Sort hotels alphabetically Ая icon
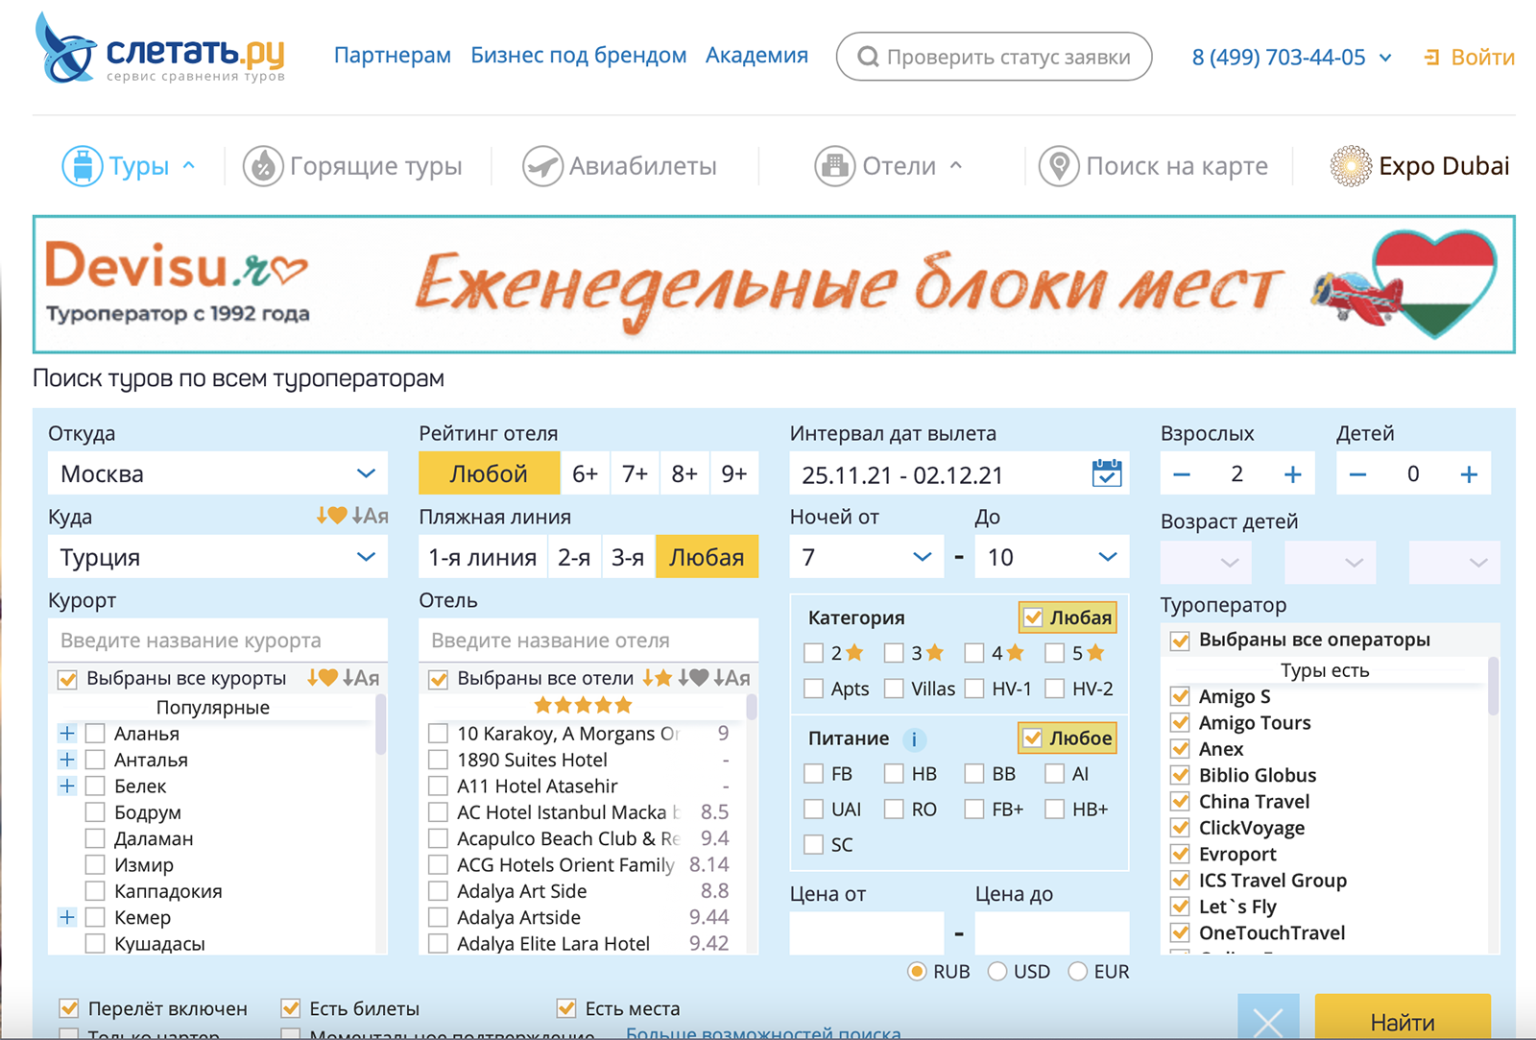The image size is (1536, 1040). coord(732,678)
